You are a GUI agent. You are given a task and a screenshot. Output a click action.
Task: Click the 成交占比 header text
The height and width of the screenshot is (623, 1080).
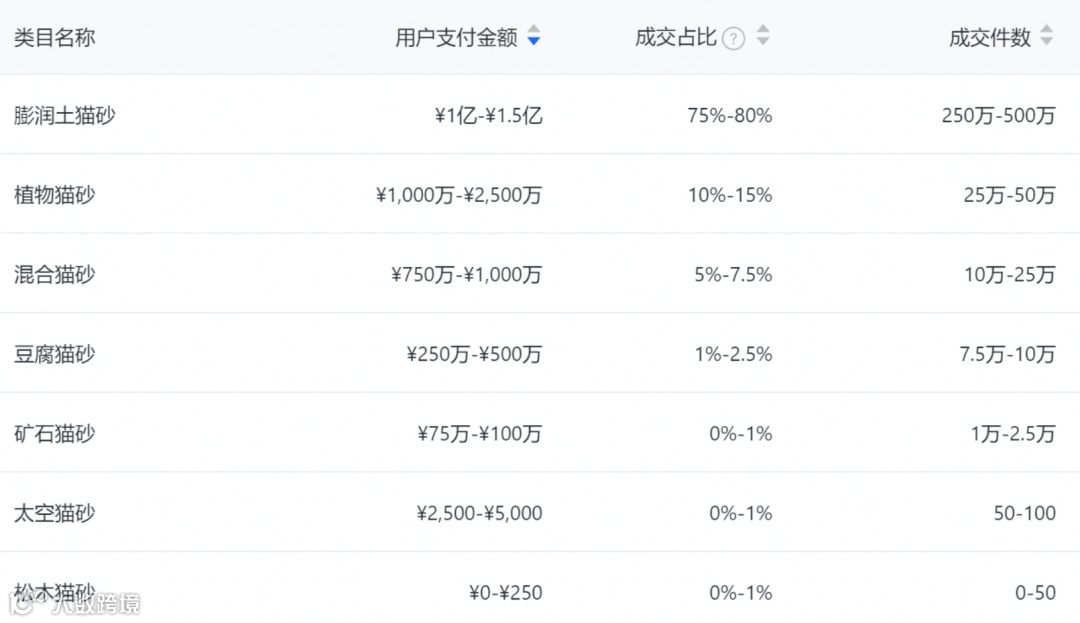click(x=676, y=38)
